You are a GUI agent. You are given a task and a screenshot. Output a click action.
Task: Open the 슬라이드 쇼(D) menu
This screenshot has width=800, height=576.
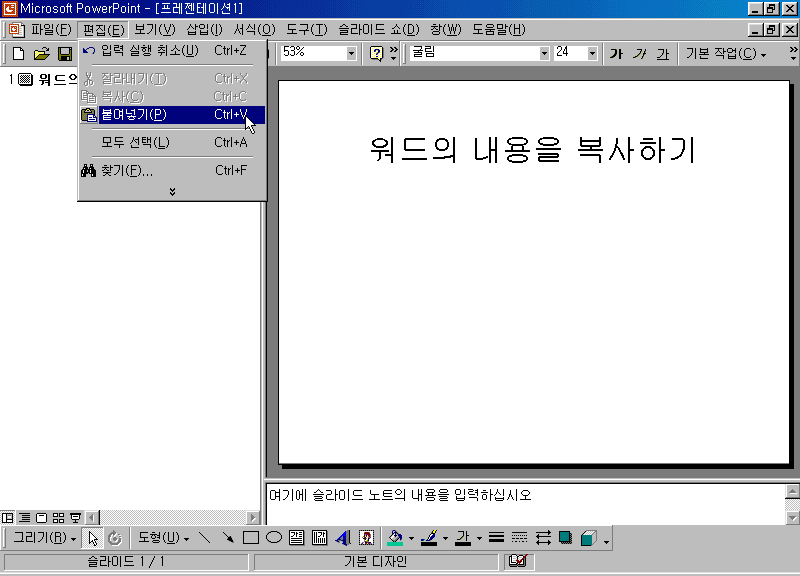(x=379, y=30)
